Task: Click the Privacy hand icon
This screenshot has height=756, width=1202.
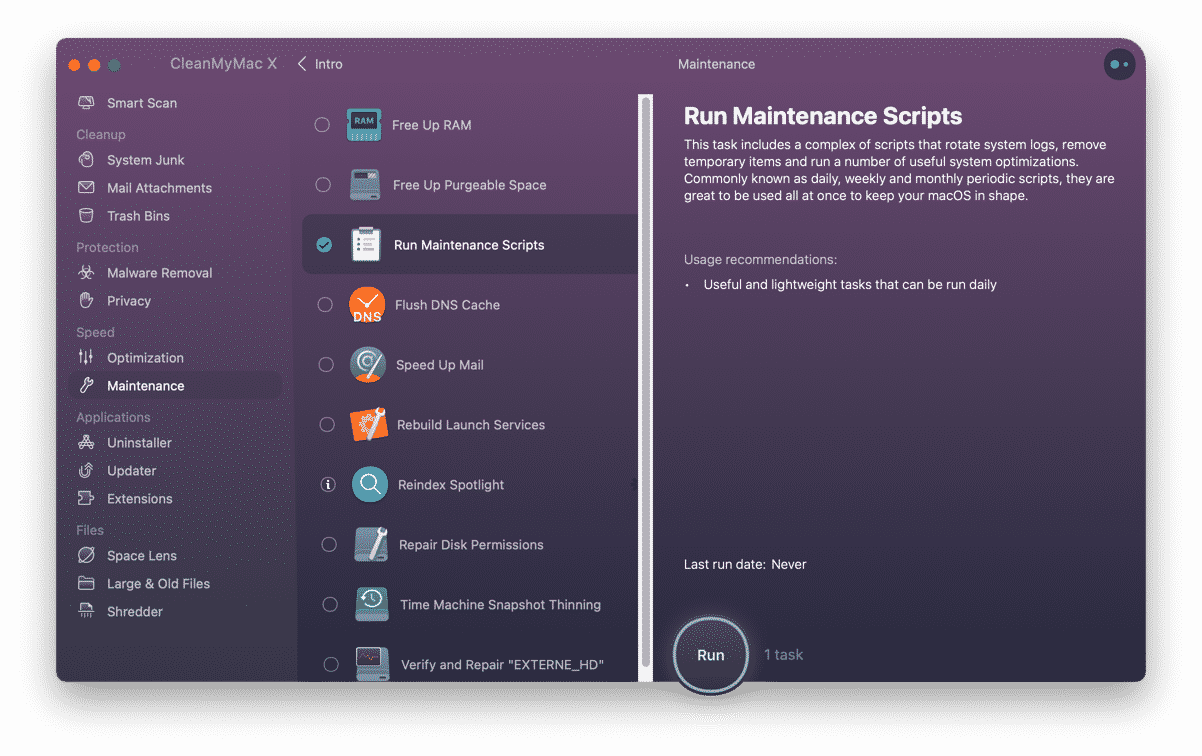Action: 87,301
